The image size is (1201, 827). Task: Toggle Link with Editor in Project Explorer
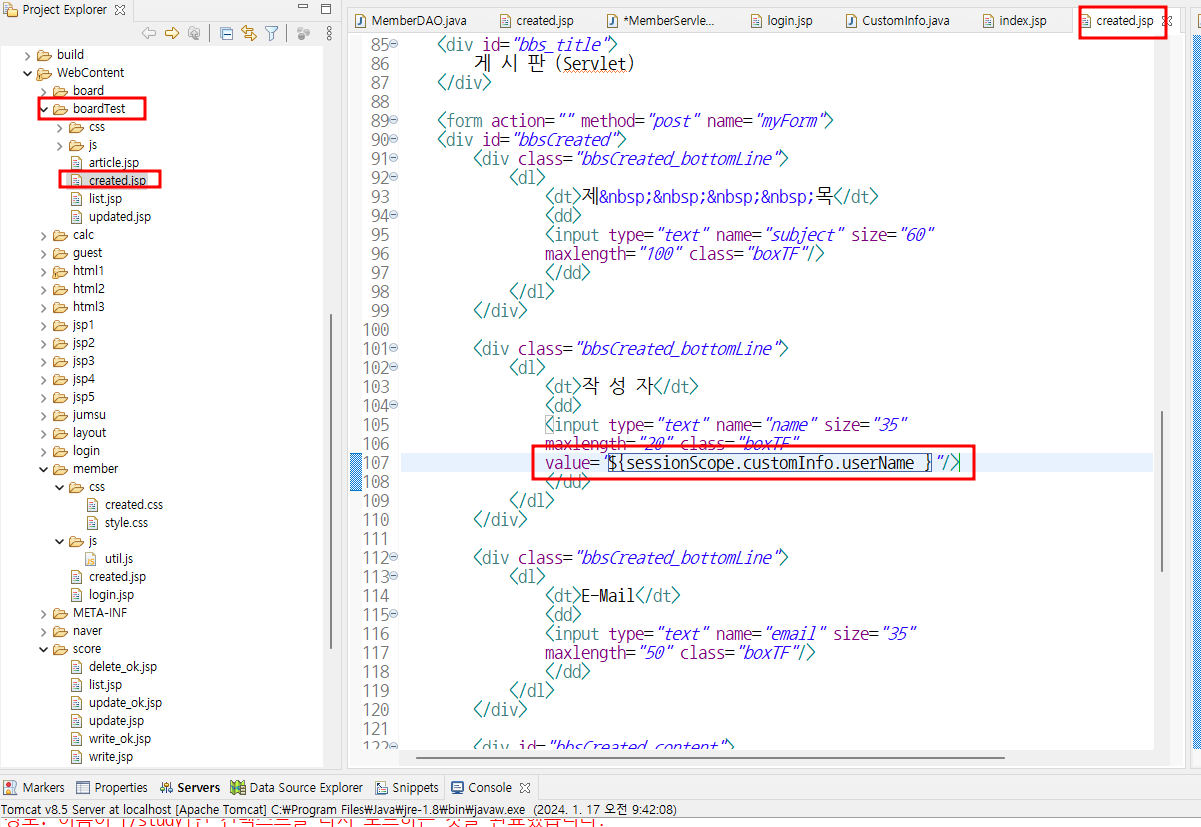(x=249, y=33)
